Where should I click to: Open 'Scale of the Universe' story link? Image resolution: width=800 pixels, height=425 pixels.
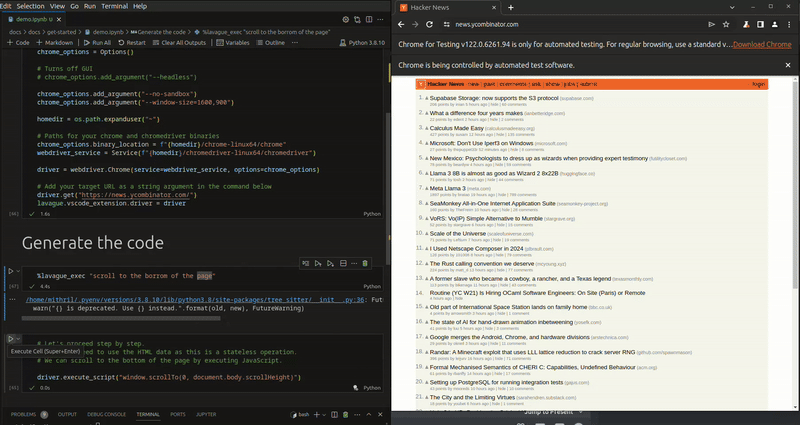click(x=458, y=233)
